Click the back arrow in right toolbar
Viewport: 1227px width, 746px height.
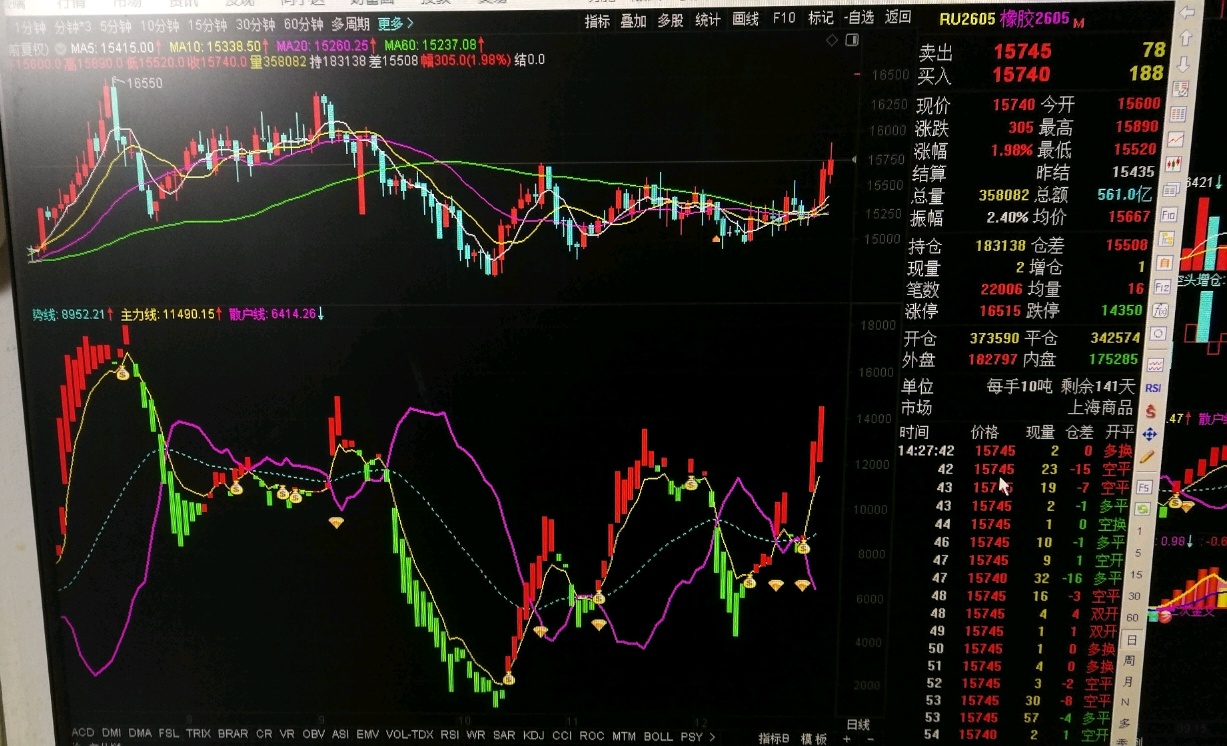pyautogui.click(x=1187, y=12)
